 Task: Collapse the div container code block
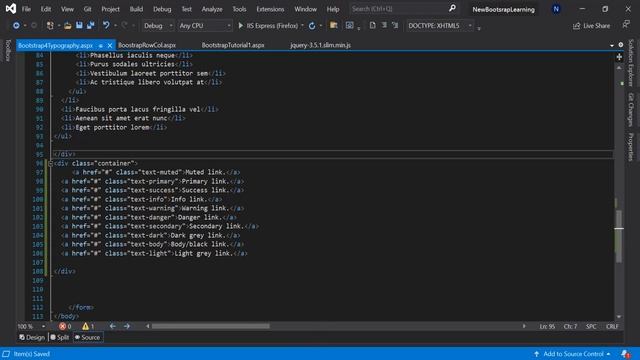(51, 163)
